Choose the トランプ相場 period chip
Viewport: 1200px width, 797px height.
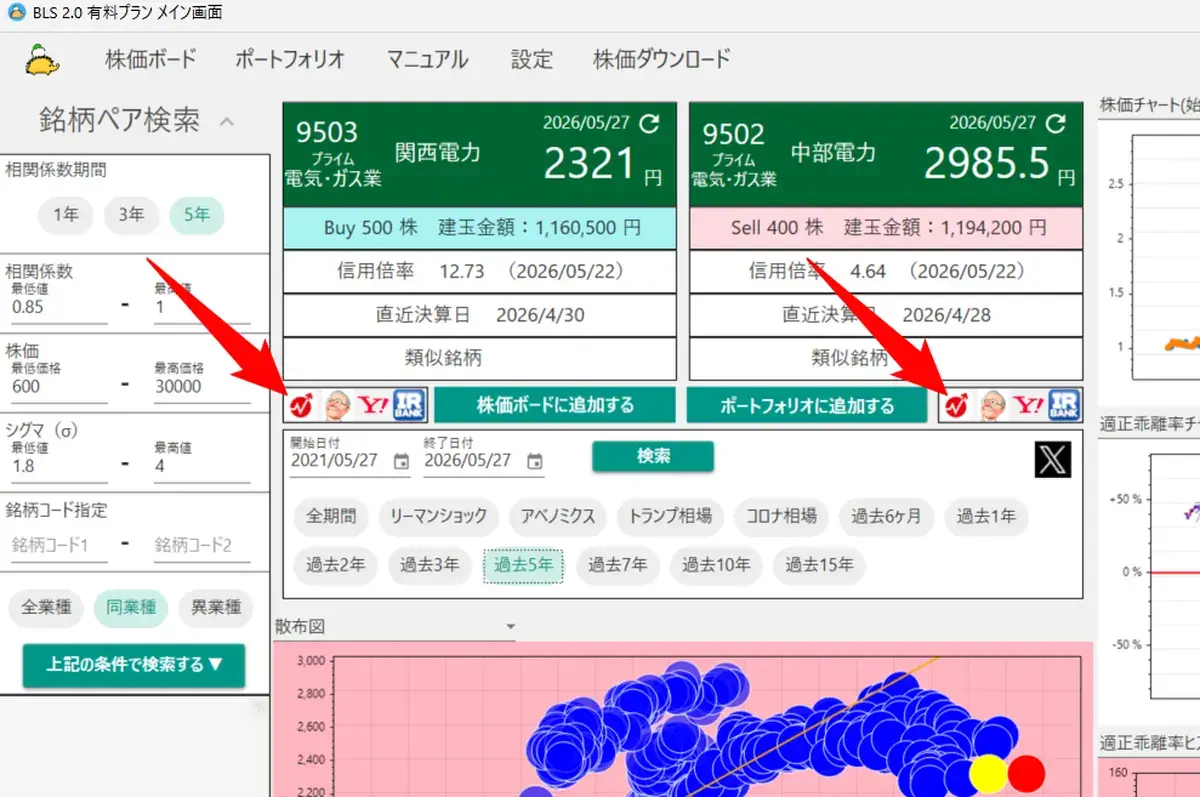point(671,516)
